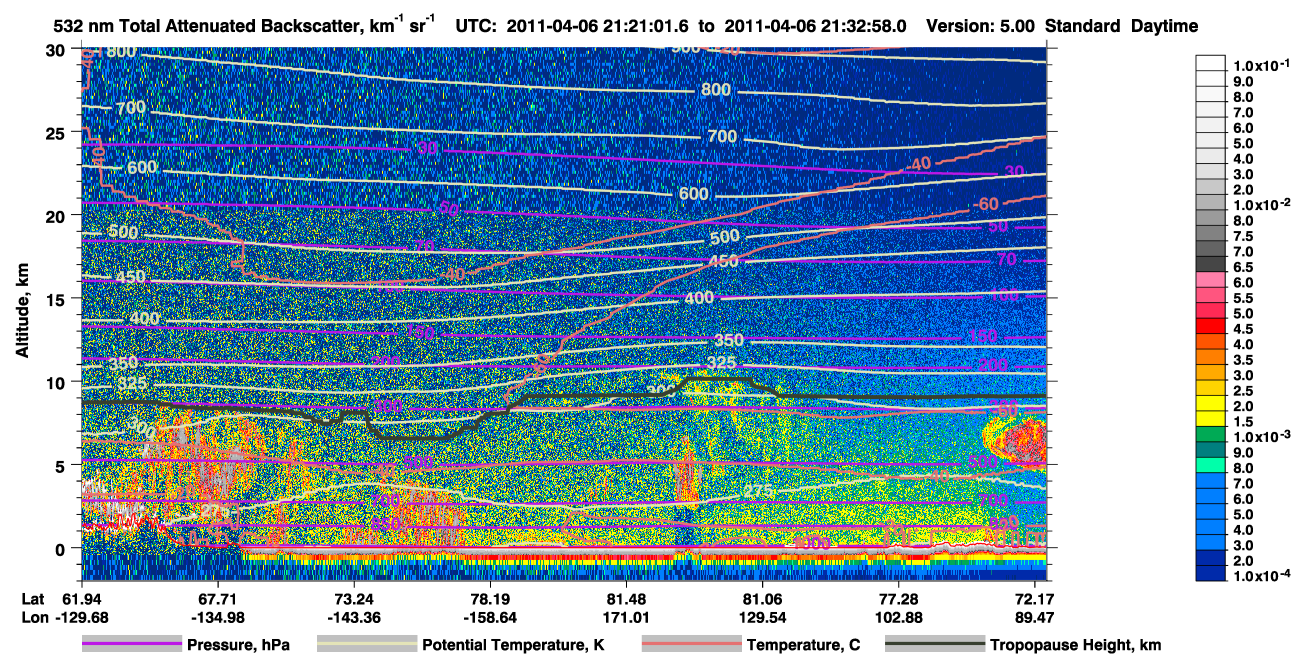The width and height of the screenshot is (1300, 667).
Task: Click the red-pink cloud feature at the plot's right edge
Action: 1017,441
